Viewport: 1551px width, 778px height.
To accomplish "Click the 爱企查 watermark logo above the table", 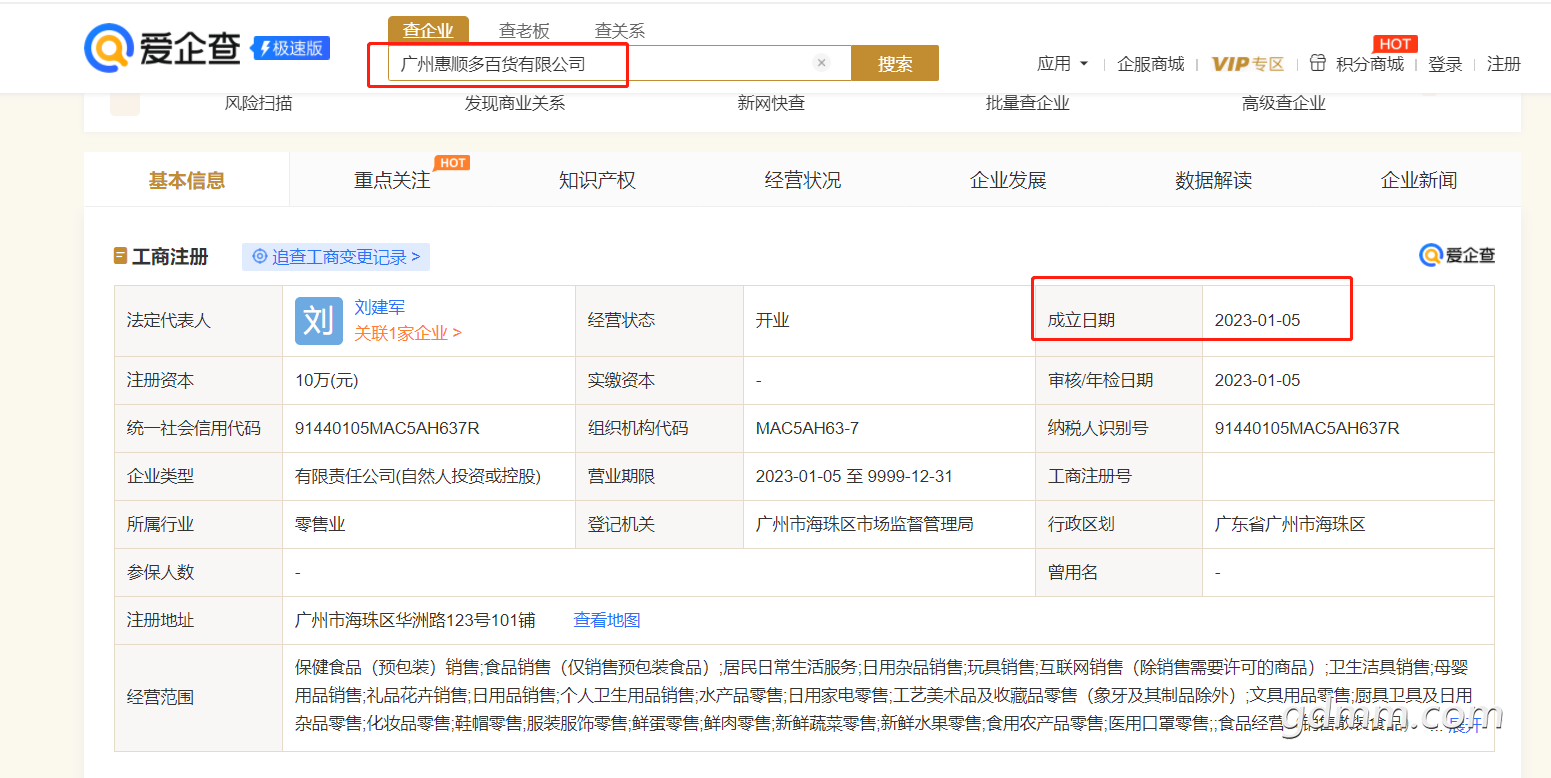I will click(1457, 256).
